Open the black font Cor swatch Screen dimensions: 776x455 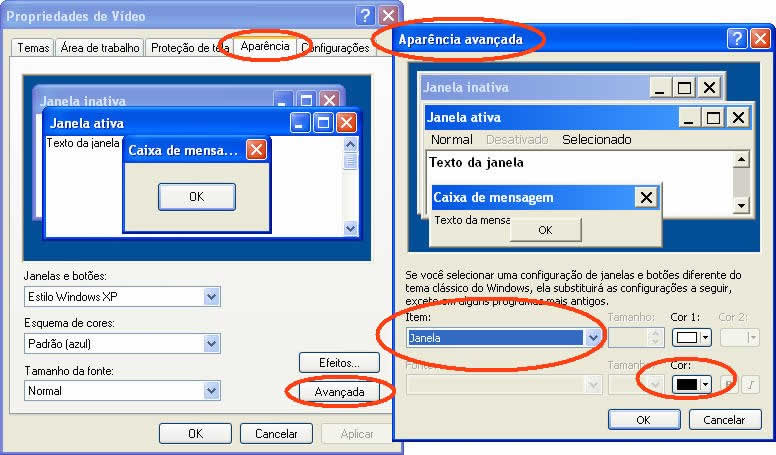click(x=691, y=385)
